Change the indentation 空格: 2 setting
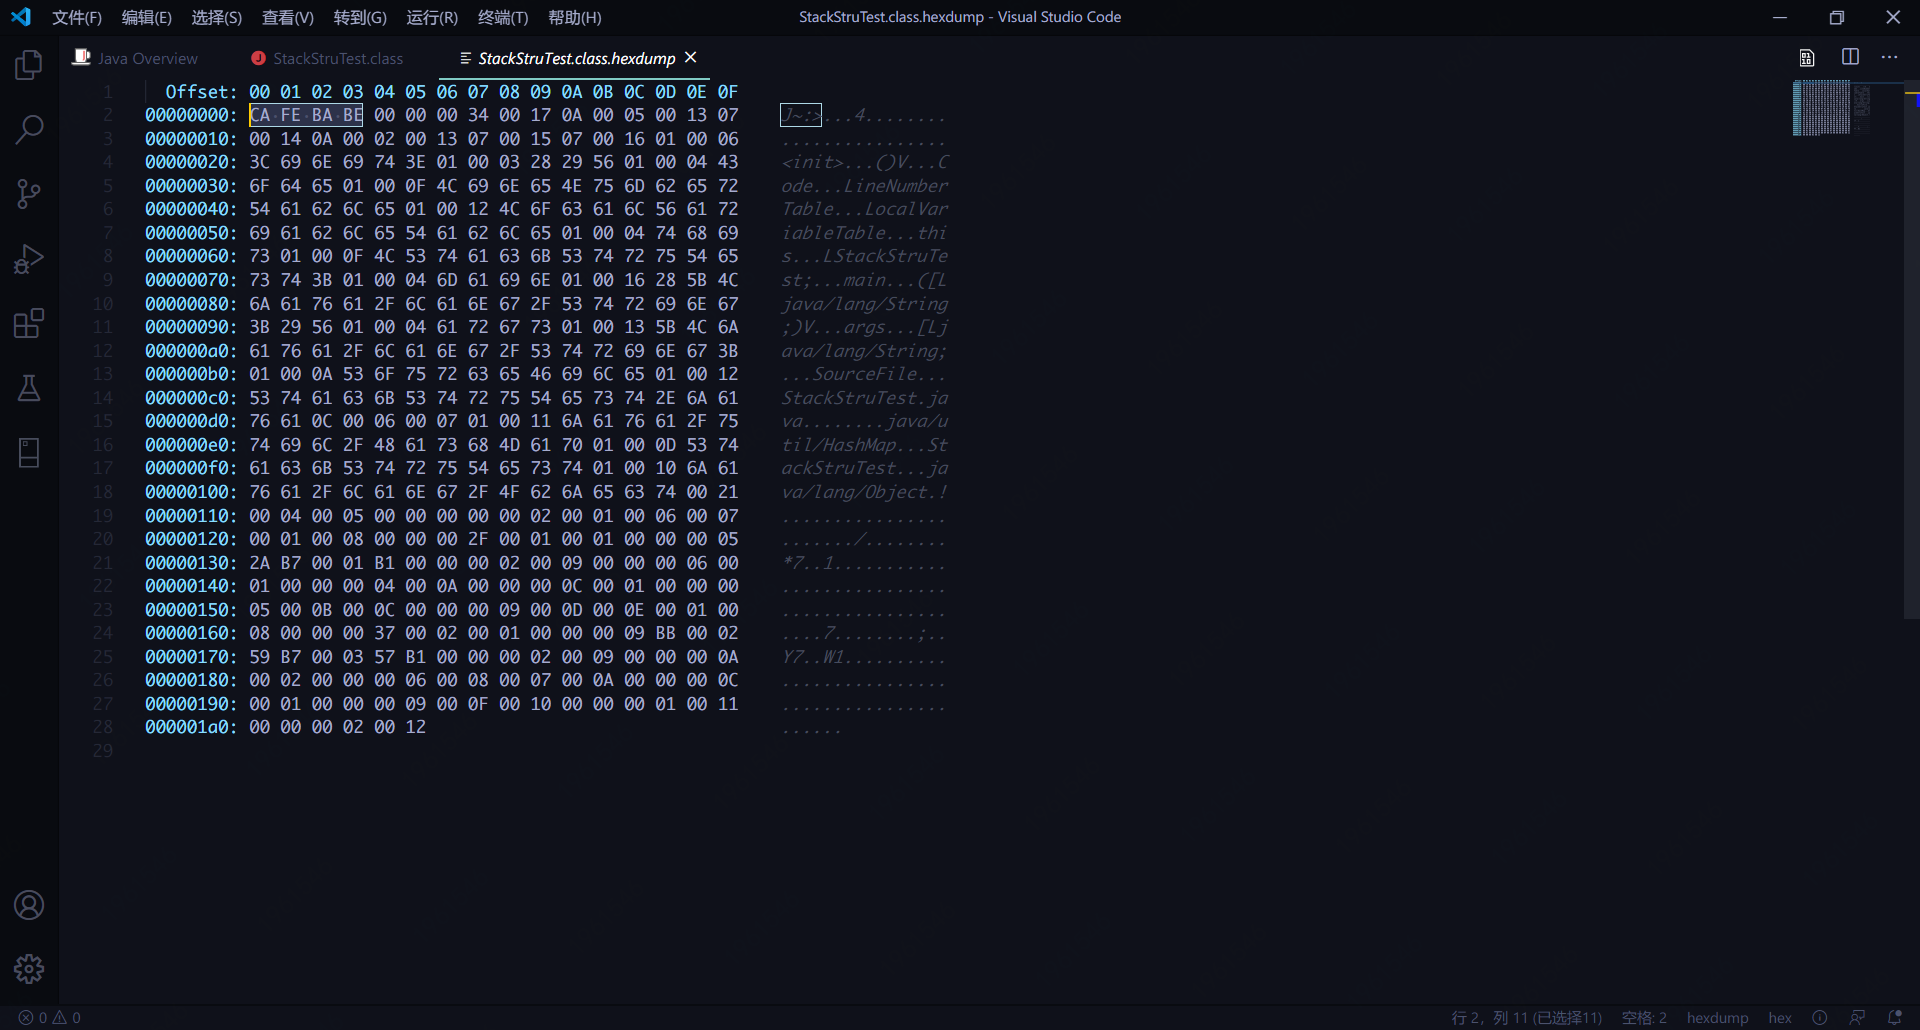The height and width of the screenshot is (1030, 1920). click(1644, 1018)
